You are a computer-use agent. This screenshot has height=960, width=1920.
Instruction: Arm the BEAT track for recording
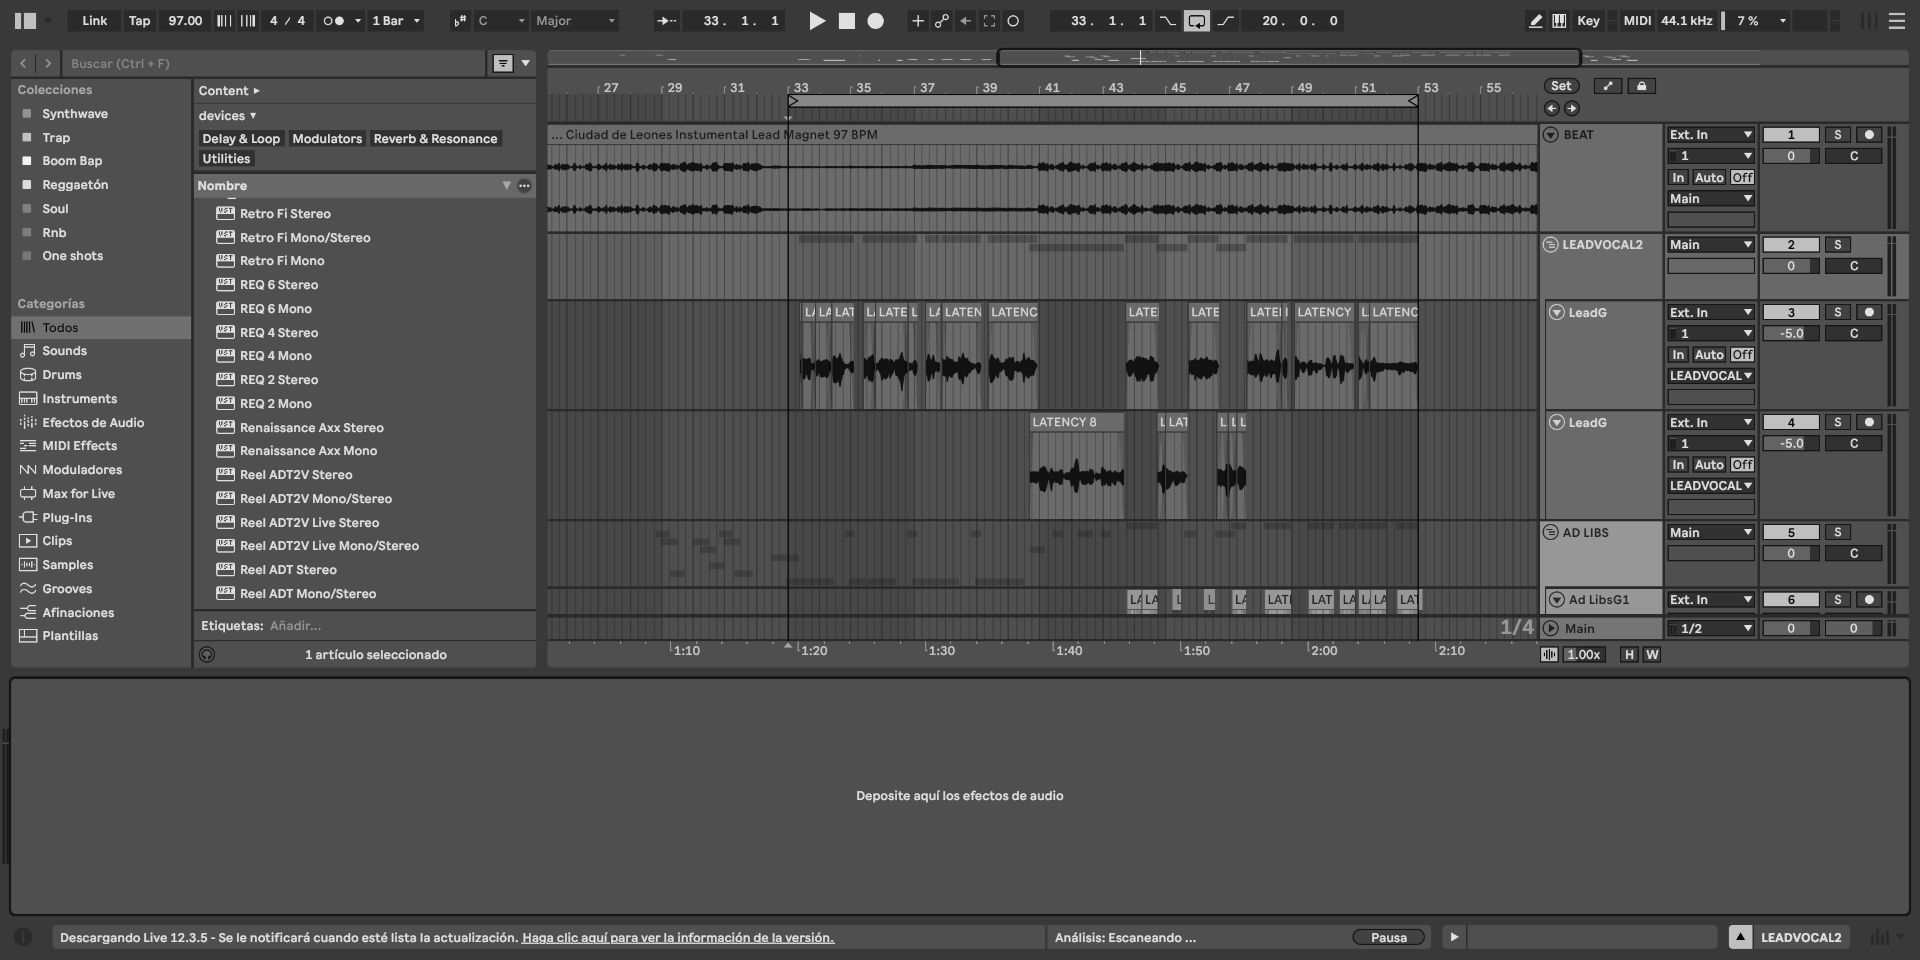point(1868,135)
